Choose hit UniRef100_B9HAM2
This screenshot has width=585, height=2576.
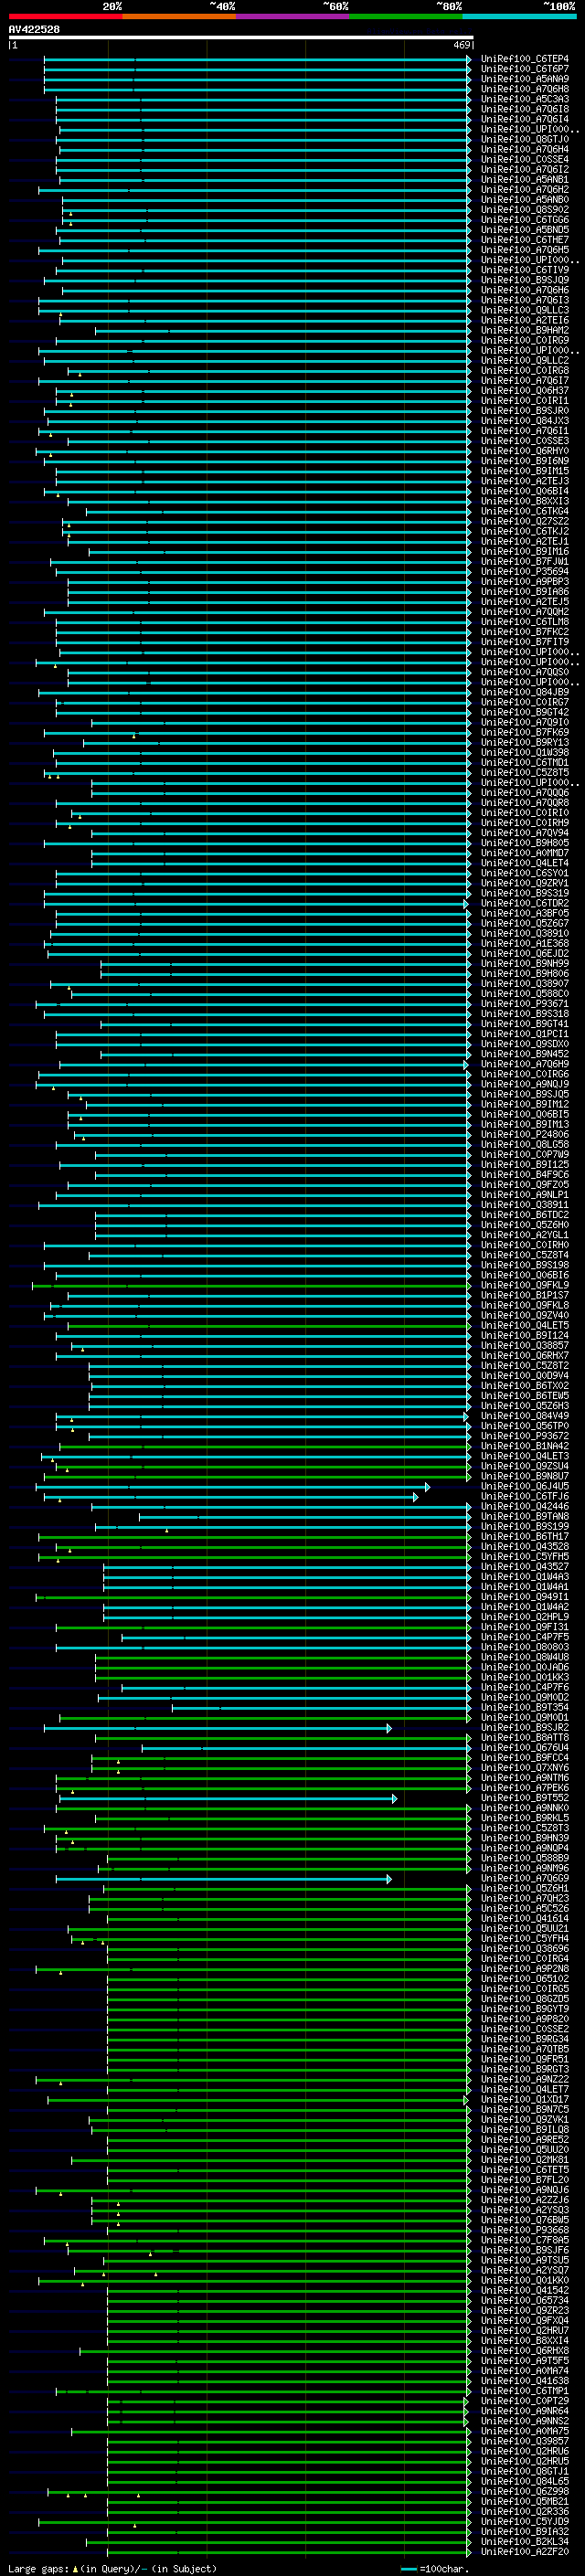(525, 330)
